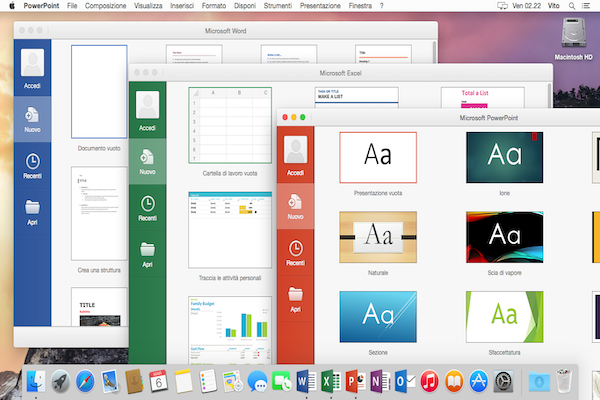Select Documento vuoto in Word
Viewport: 600px width, 400px height.
99,91
